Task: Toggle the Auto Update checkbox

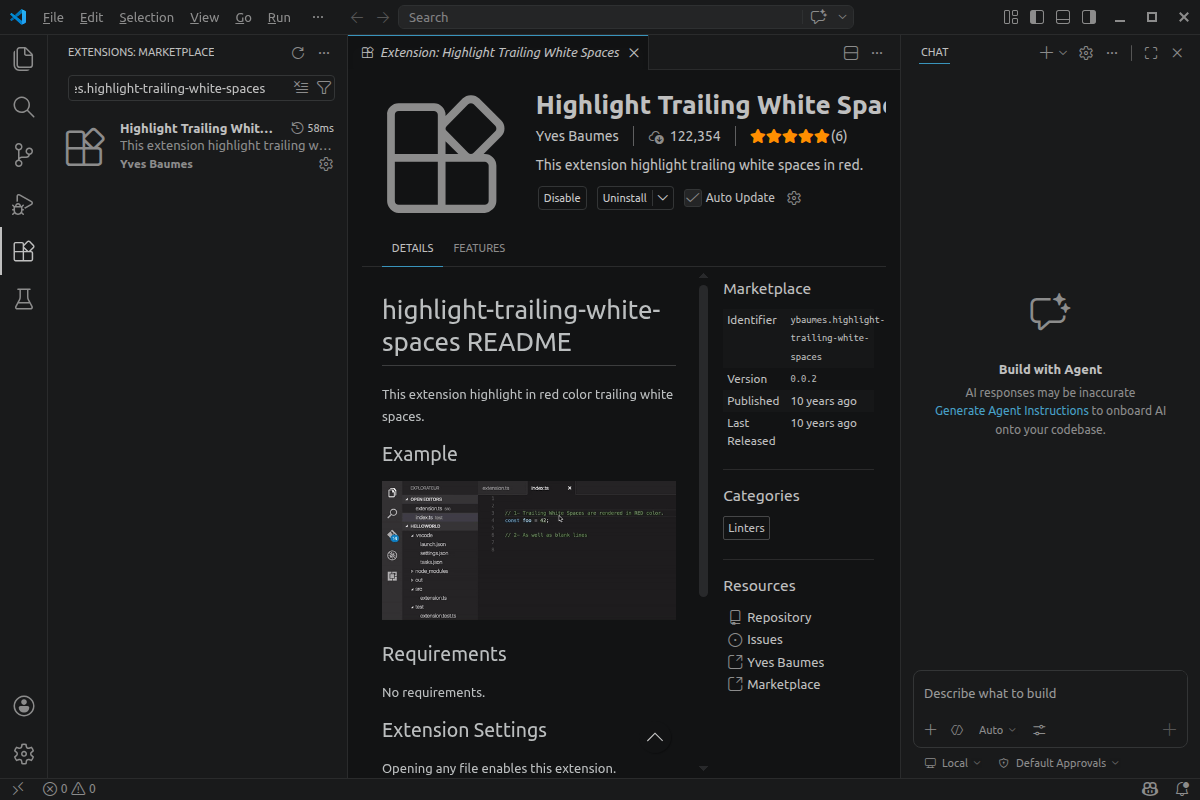Action: 692,198
